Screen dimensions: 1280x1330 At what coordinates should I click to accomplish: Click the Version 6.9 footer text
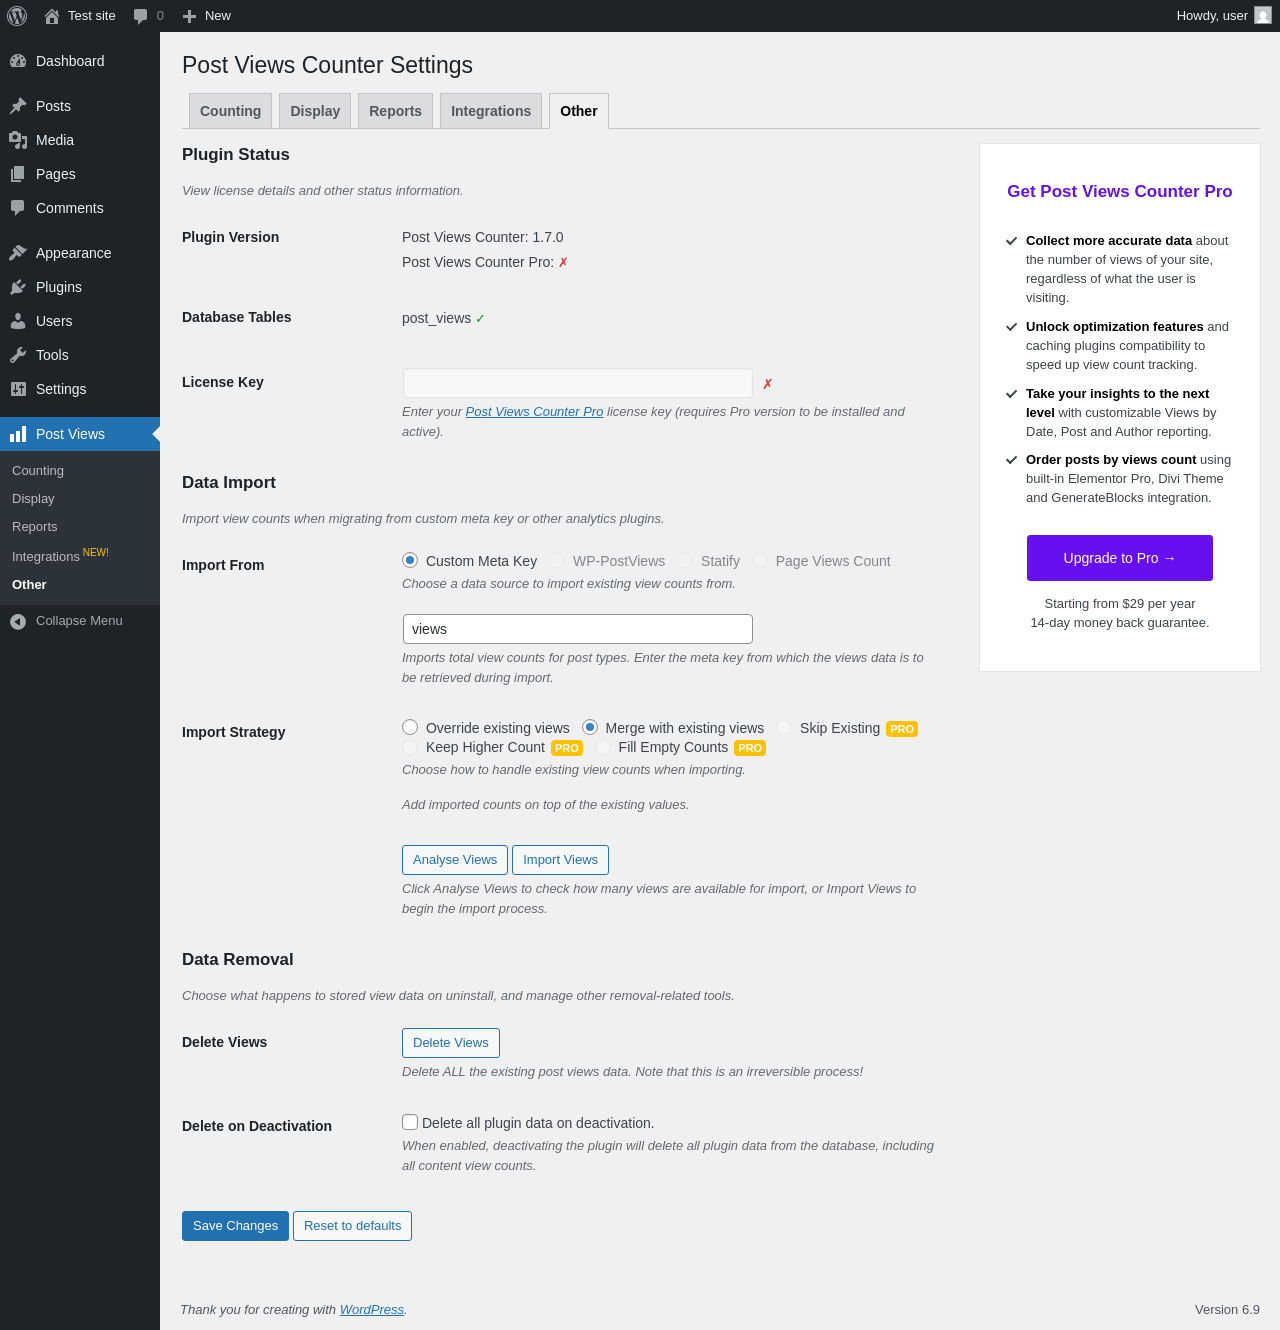point(1227,1310)
